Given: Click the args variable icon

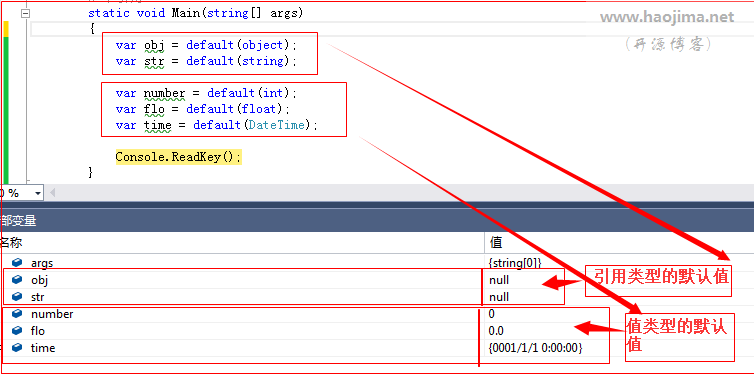Looking at the screenshot, I should 17,262.
